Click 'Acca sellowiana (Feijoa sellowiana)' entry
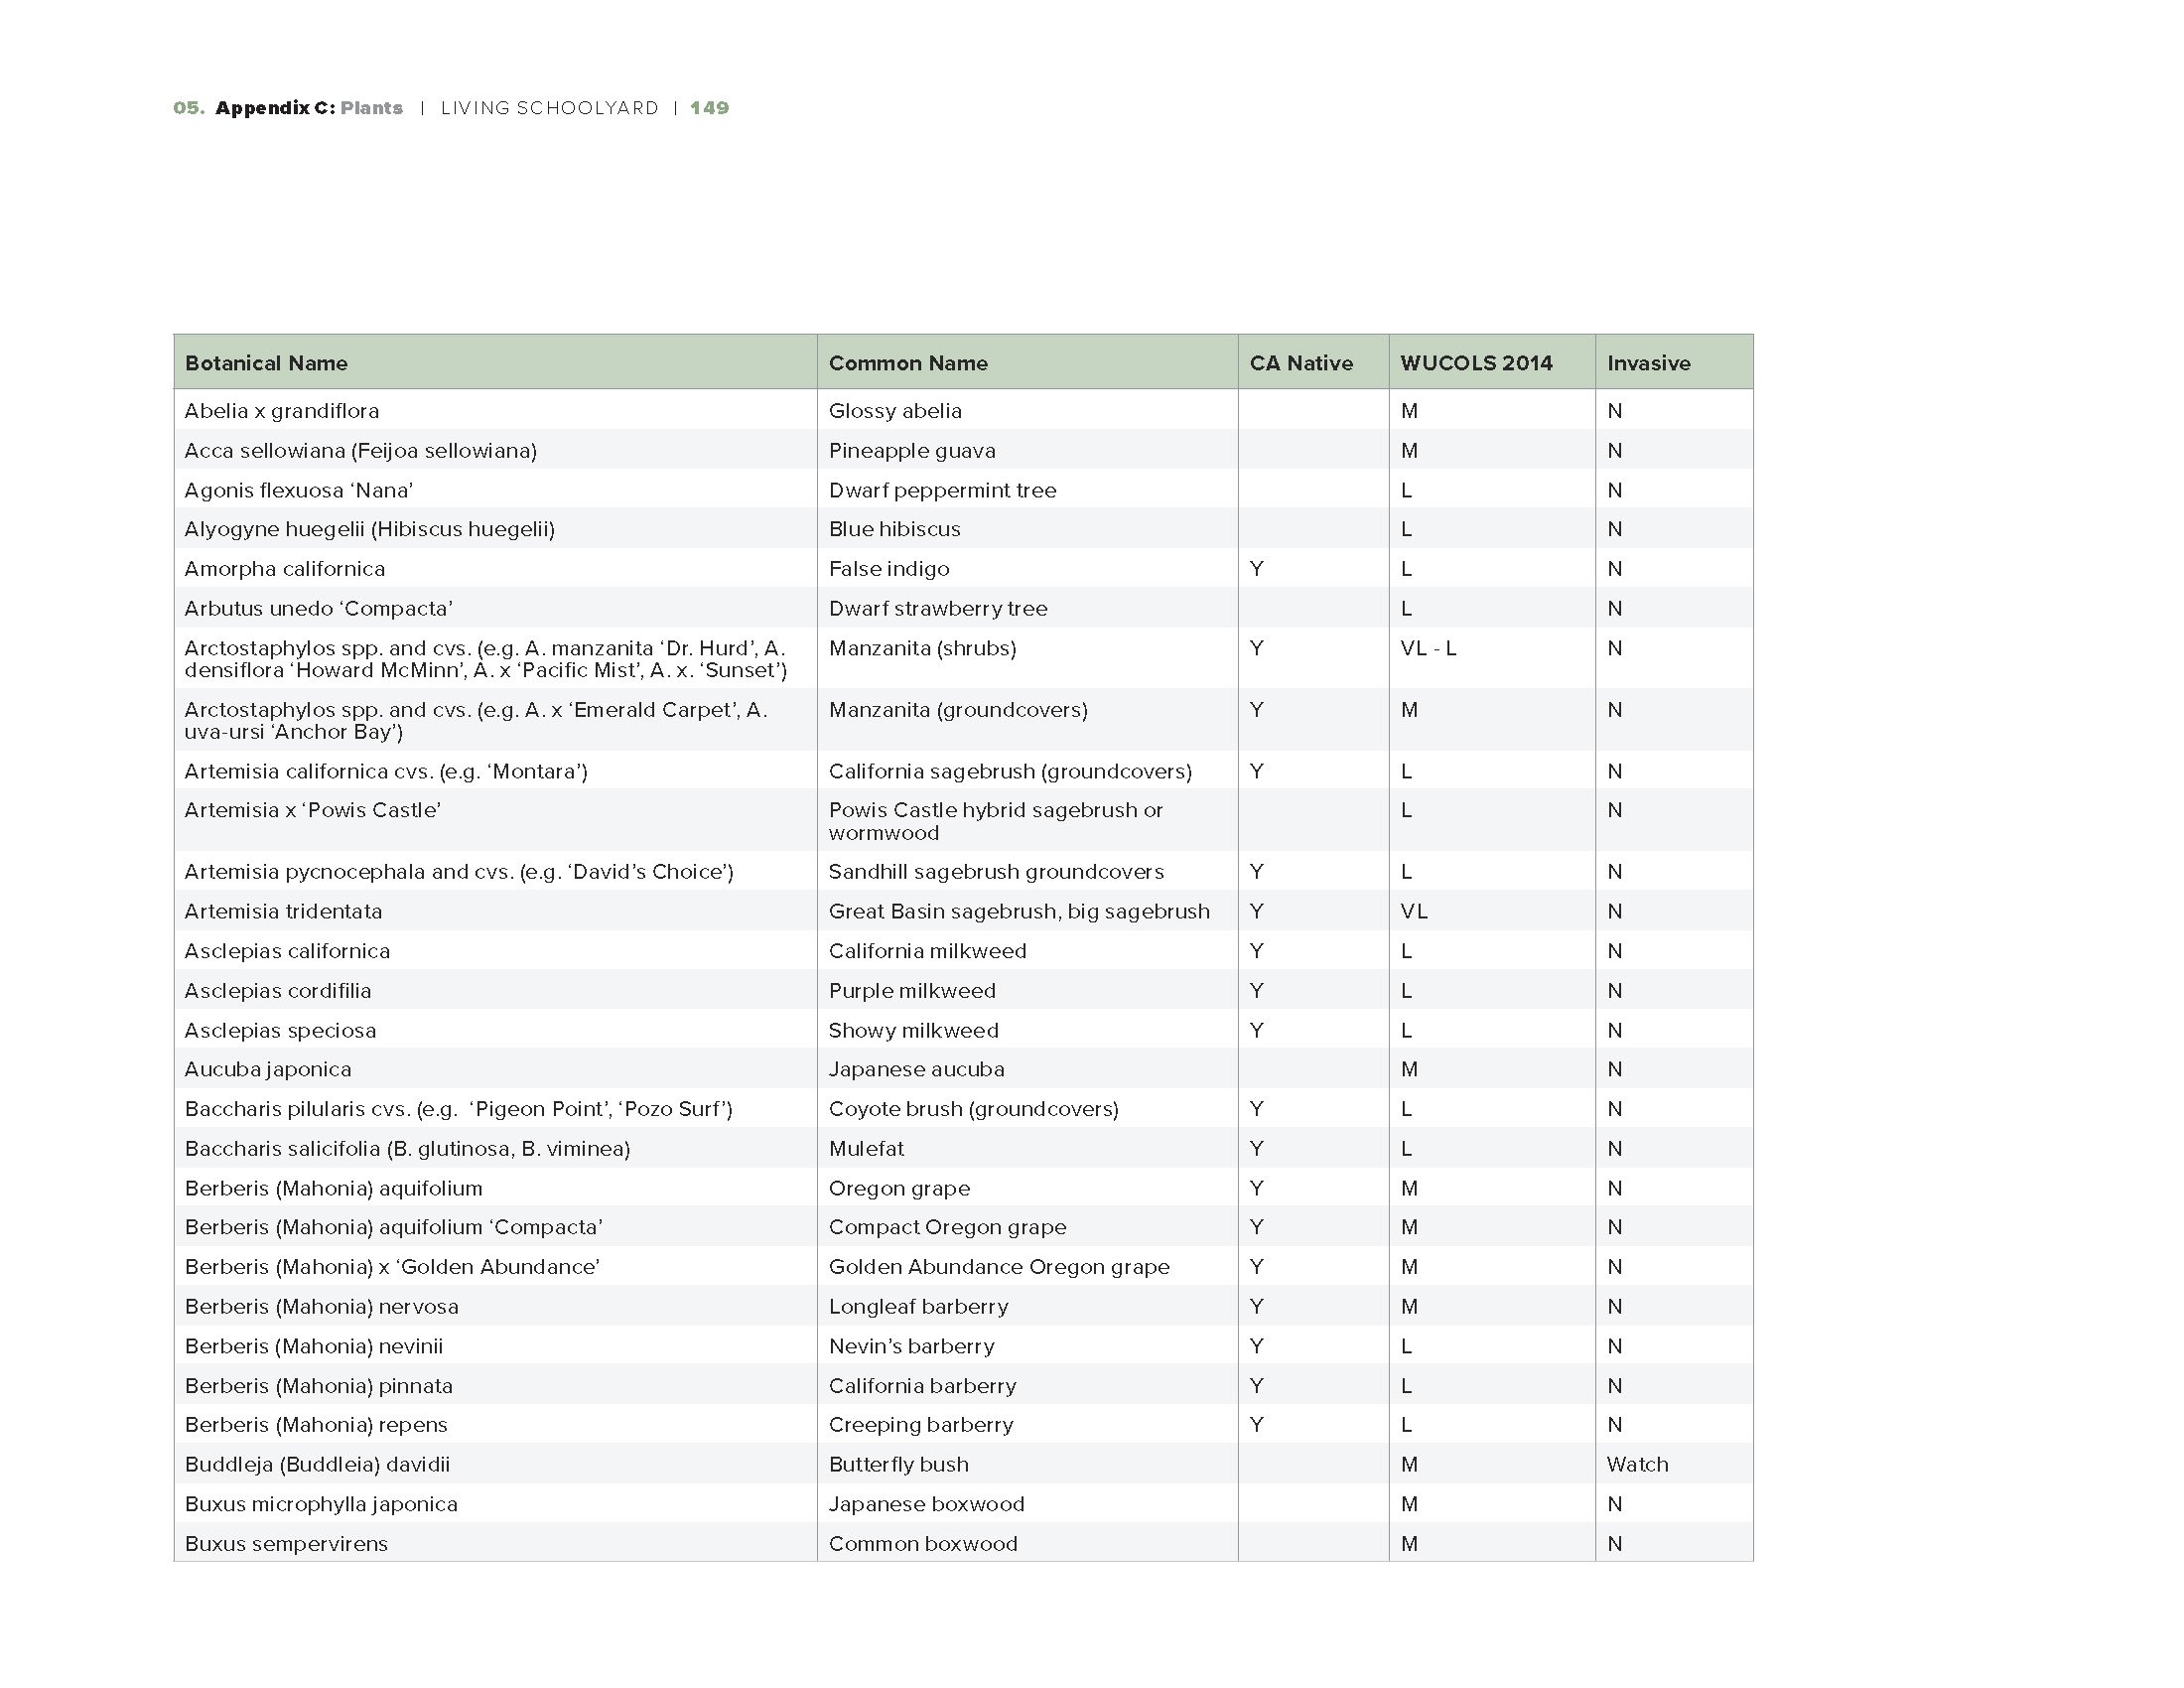The height and width of the screenshot is (1688, 2184). pos(361,451)
